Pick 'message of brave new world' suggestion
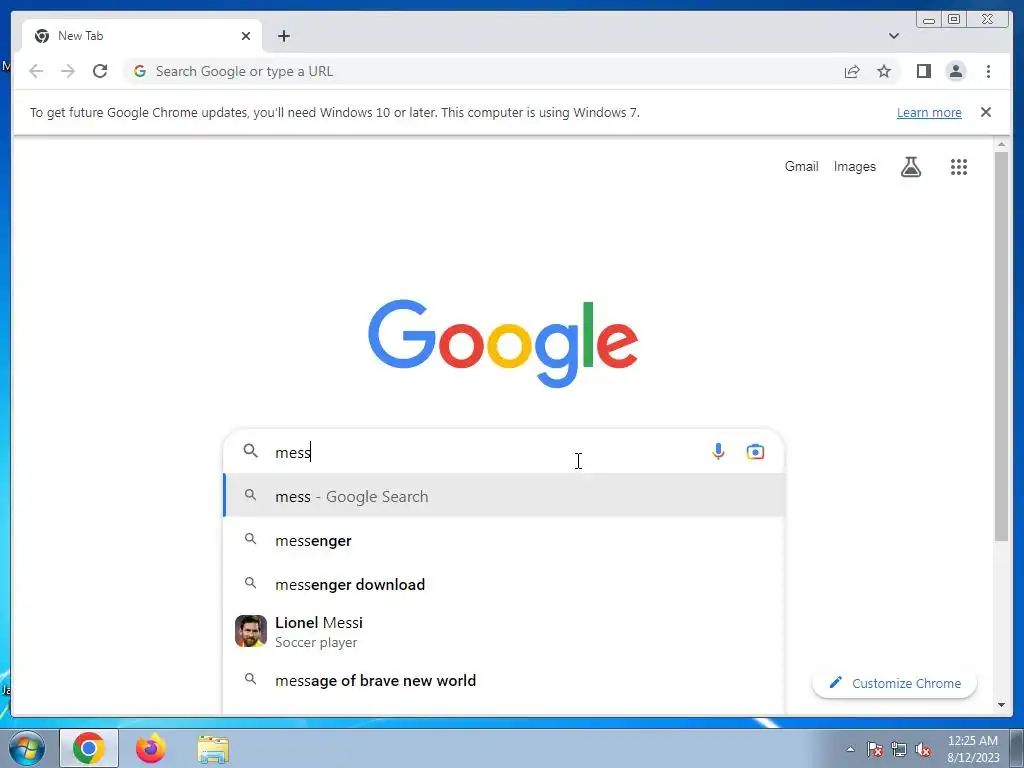The width and height of the screenshot is (1024, 768). pos(504,680)
